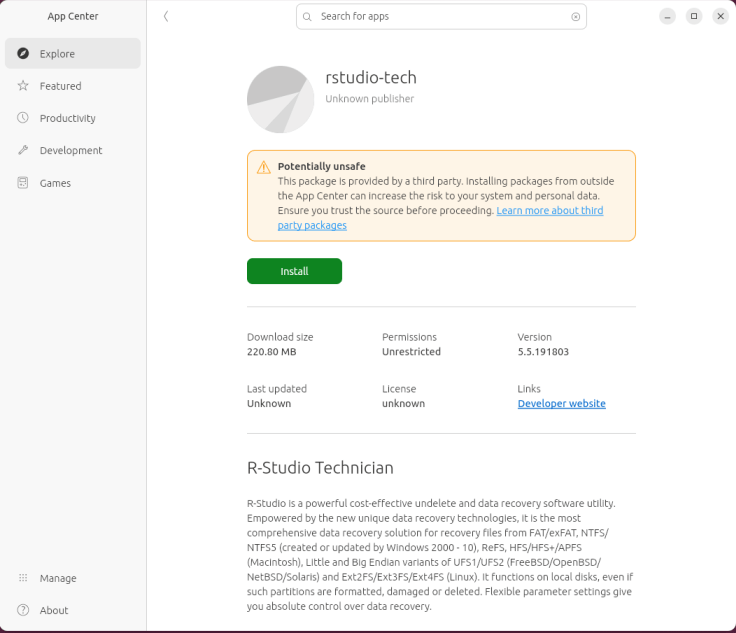736x633 pixels.
Task: Focus the Search for apps field
Action: tap(441, 17)
